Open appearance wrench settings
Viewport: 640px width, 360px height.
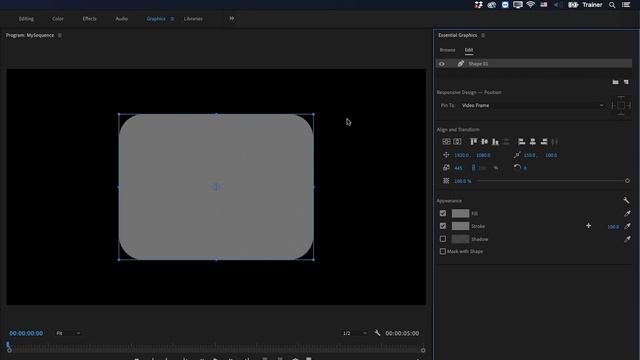point(626,200)
